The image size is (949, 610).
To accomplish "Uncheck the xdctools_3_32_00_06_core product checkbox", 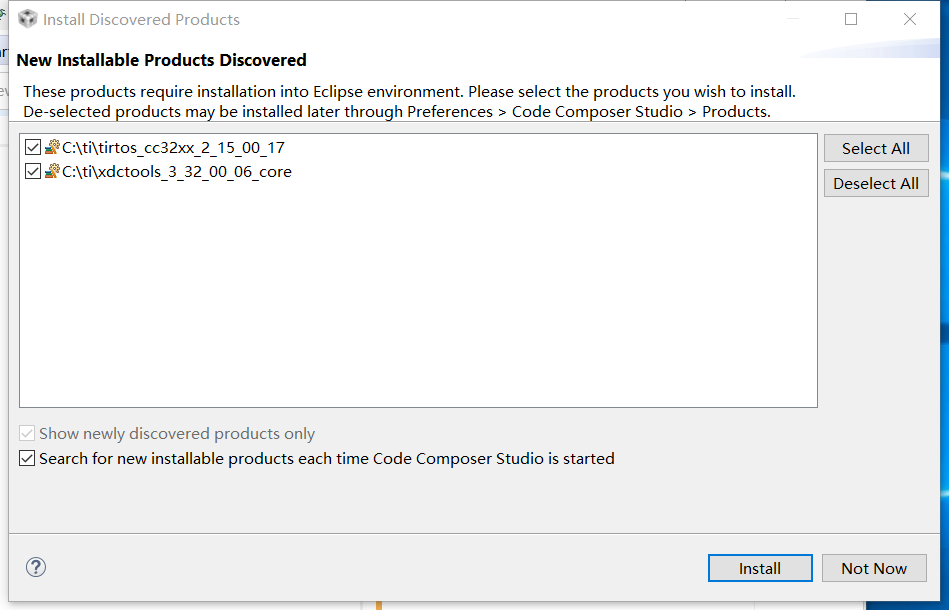I will pyautogui.click(x=33, y=171).
